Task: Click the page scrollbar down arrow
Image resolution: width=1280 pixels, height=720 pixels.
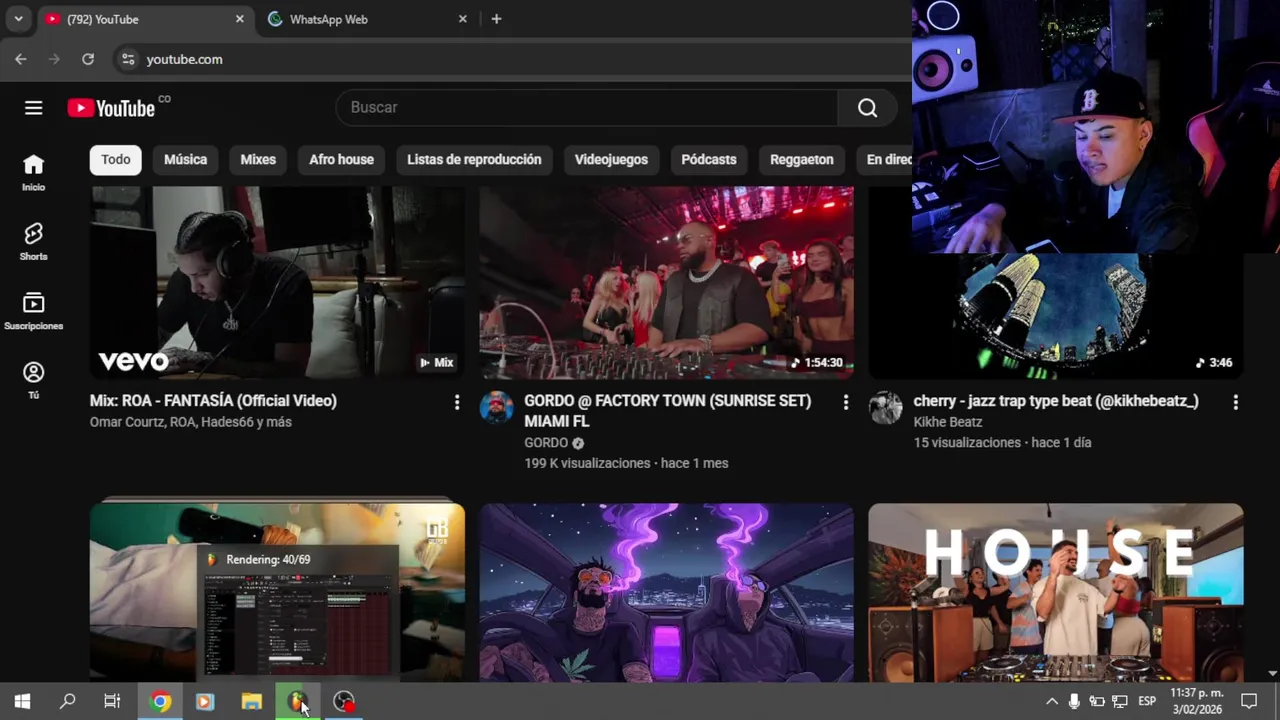Action: [1272, 674]
